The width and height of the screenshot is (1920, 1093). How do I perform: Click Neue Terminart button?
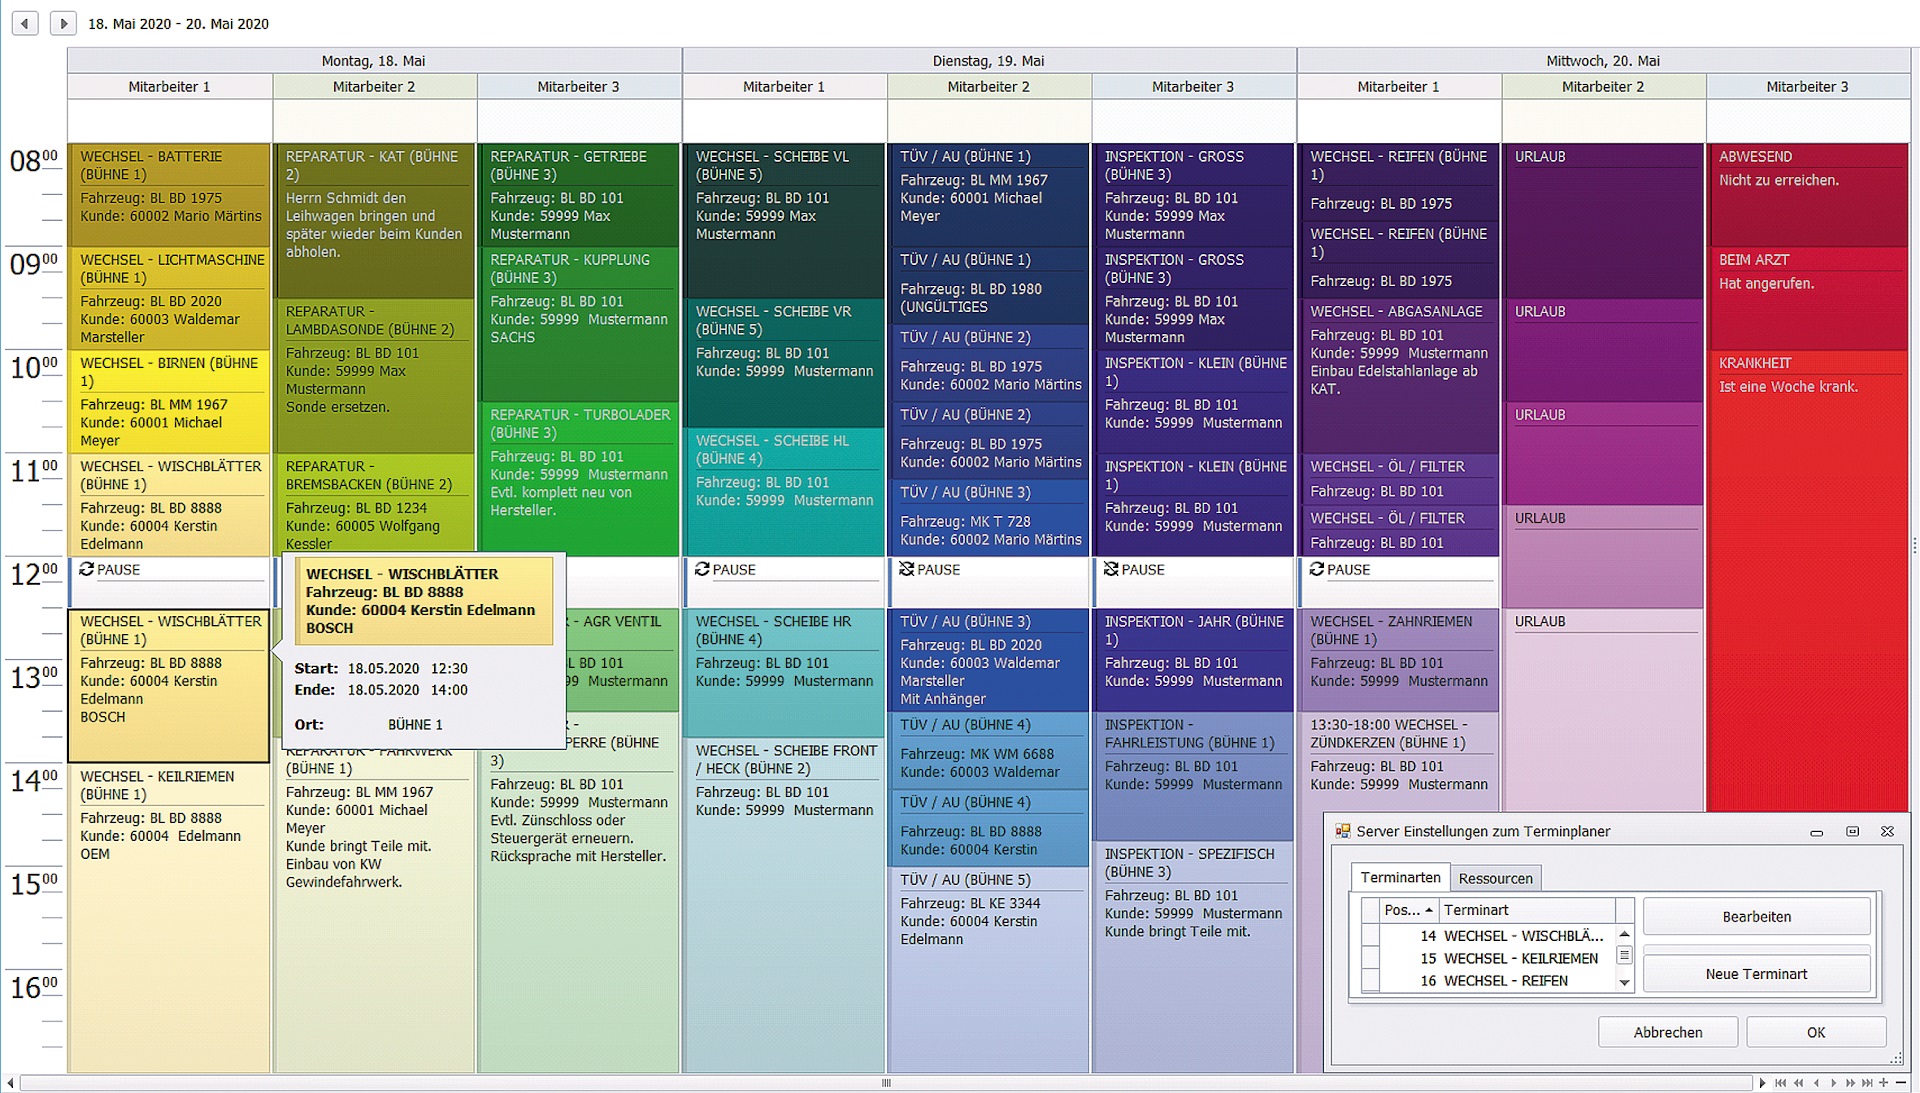pos(1756,974)
